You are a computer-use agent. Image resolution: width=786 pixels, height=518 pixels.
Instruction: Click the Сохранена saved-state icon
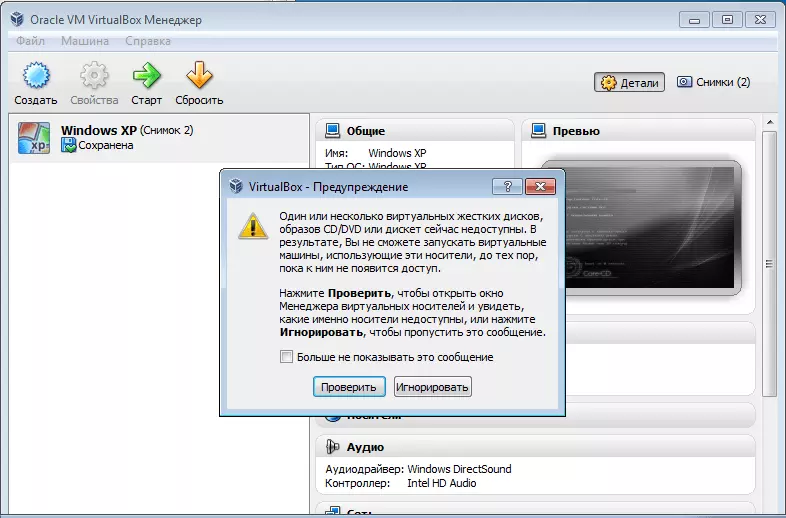click(x=68, y=145)
